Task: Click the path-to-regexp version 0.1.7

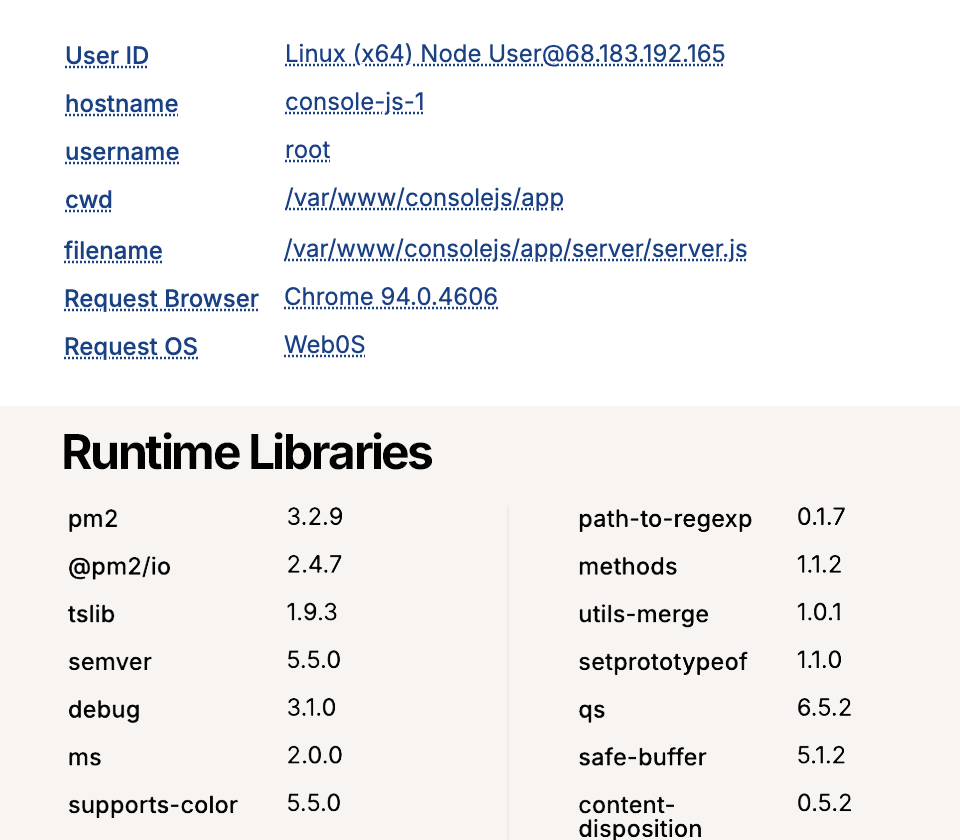Action: pos(821,517)
